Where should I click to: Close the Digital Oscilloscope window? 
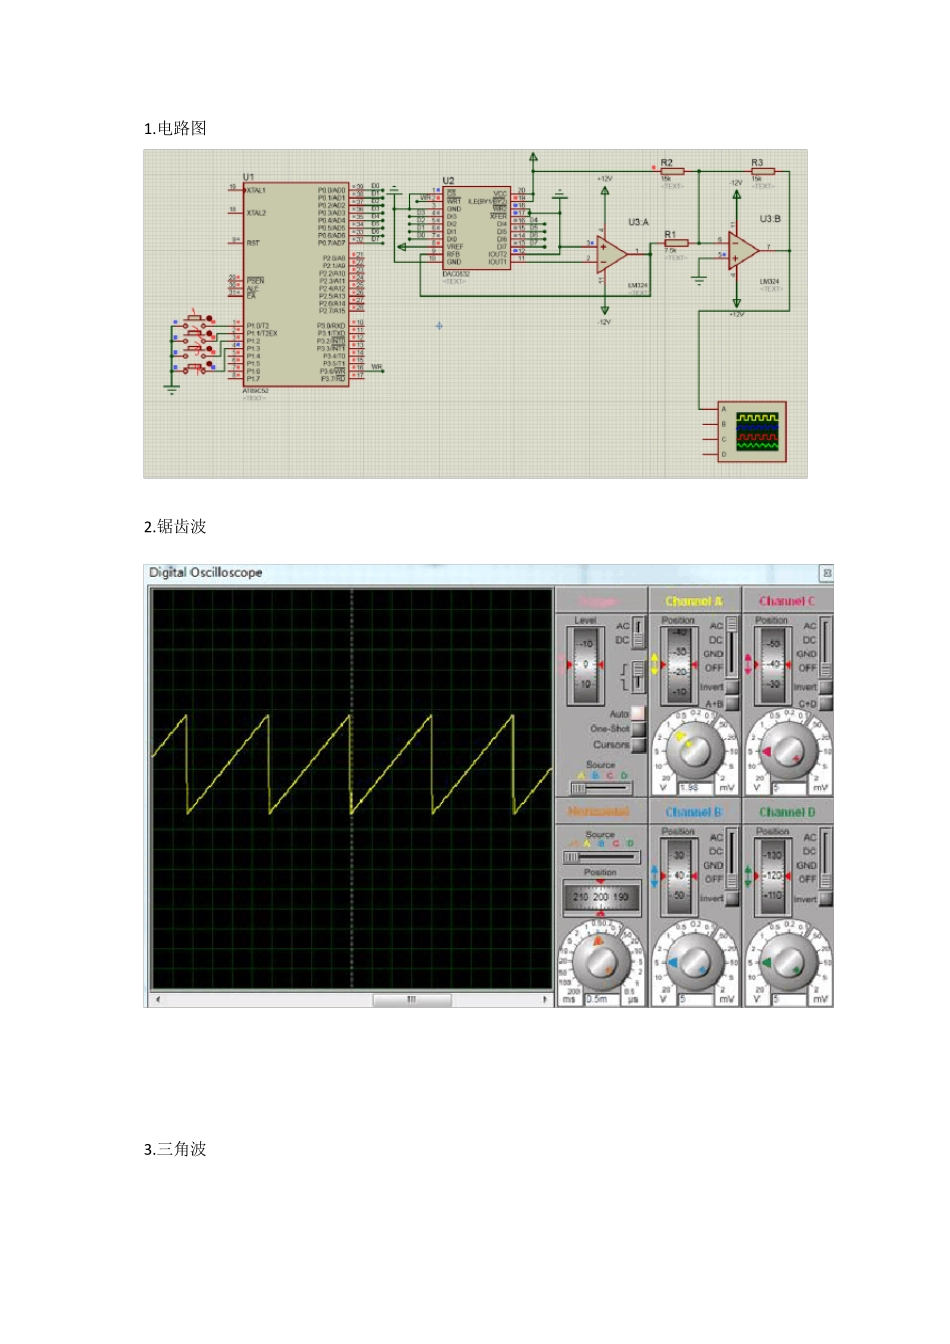pyautogui.click(x=826, y=573)
